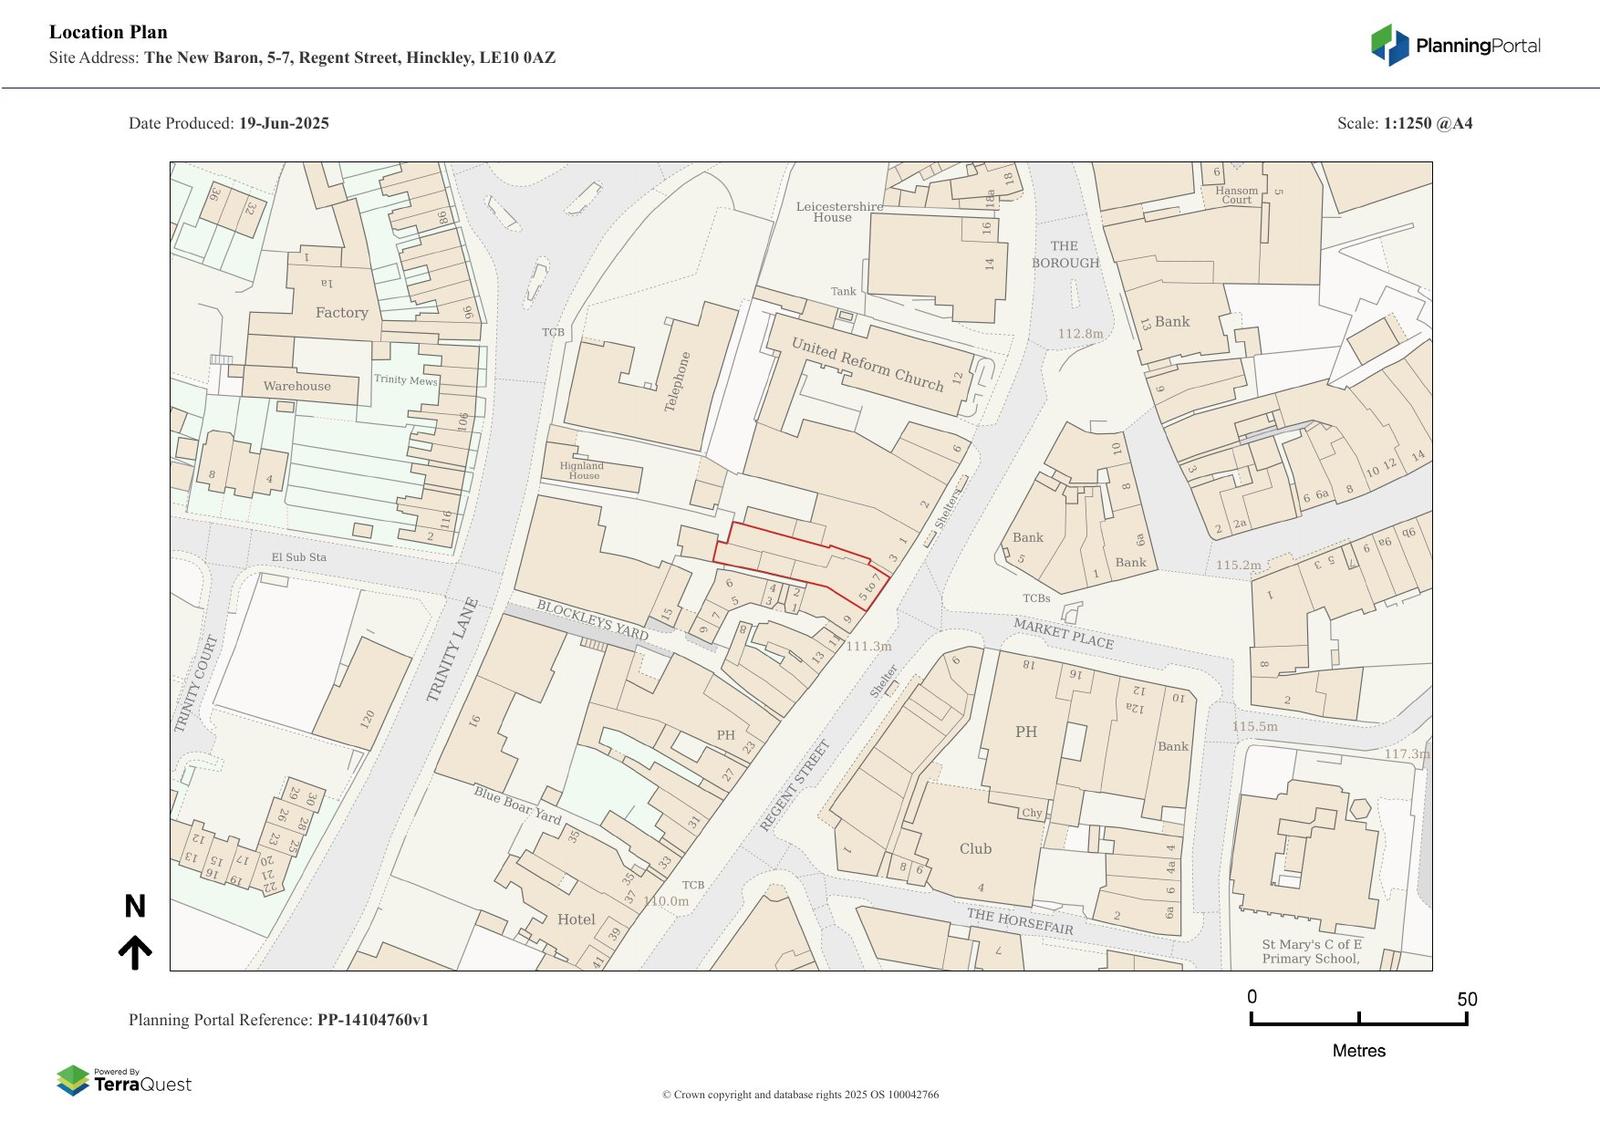Click the TRINITY LANE street name

(452, 650)
